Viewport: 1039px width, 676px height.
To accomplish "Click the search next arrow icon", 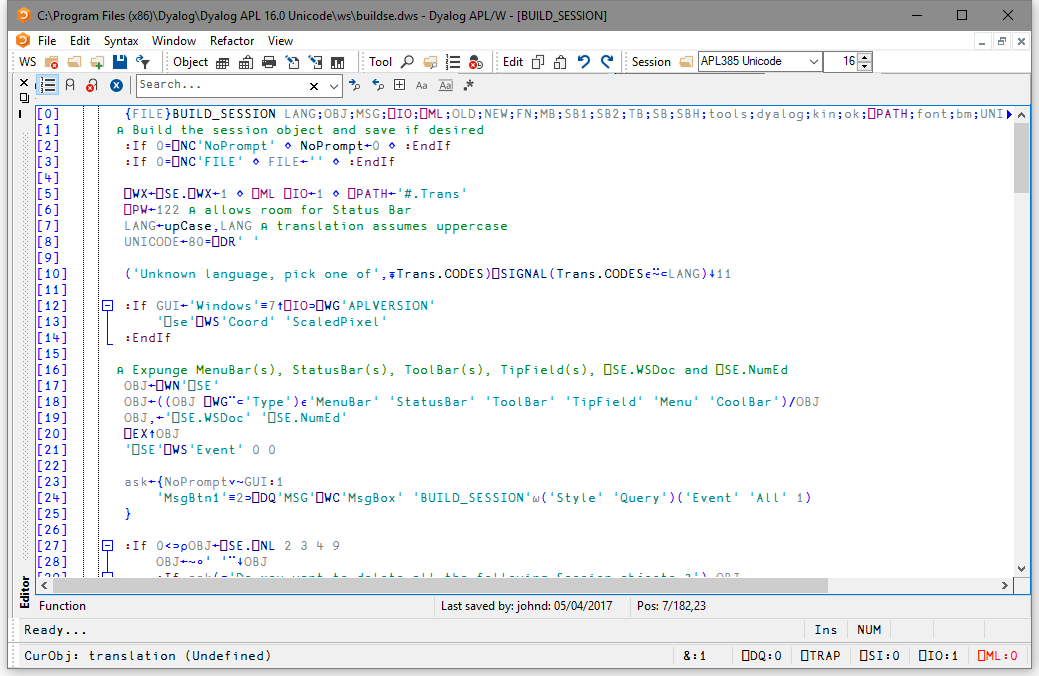I will point(357,86).
